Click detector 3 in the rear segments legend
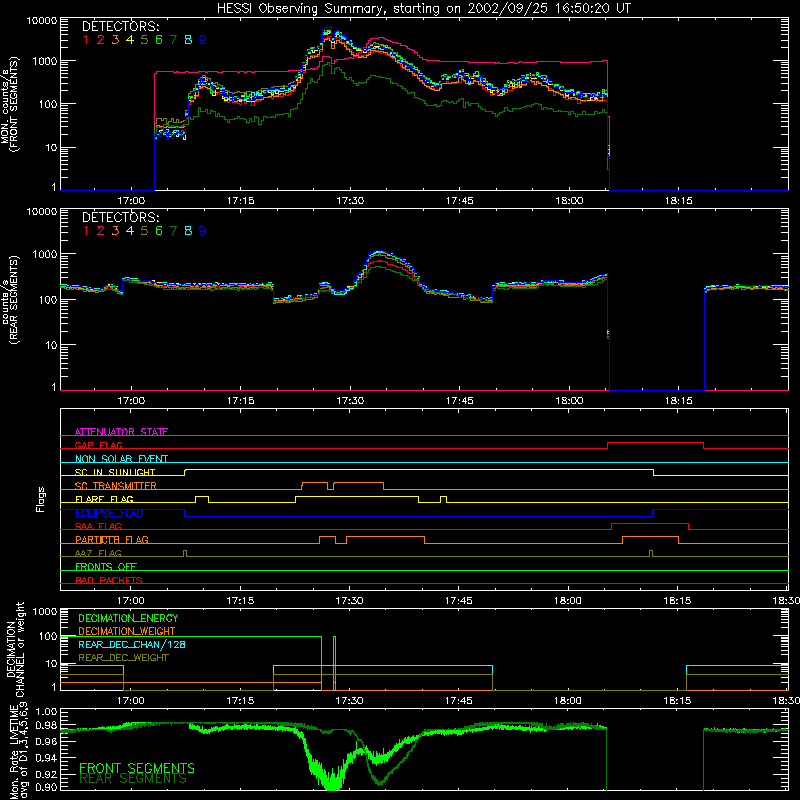 [115, 231]
